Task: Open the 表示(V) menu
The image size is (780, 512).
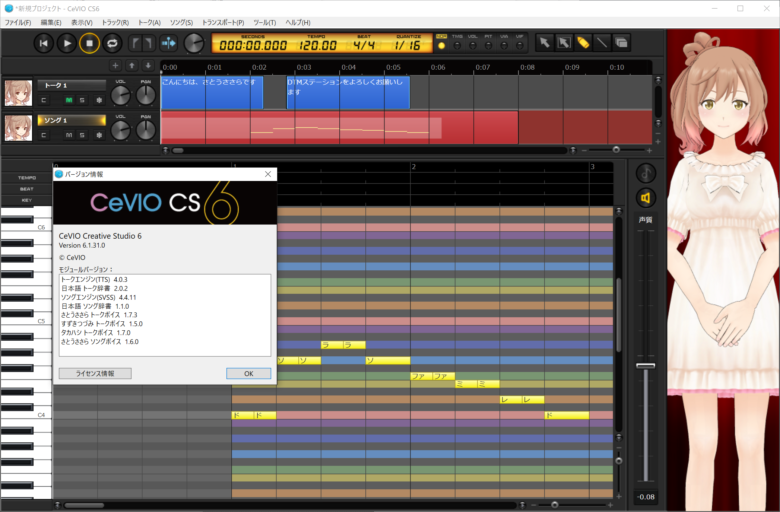Action: click(82, 22)
